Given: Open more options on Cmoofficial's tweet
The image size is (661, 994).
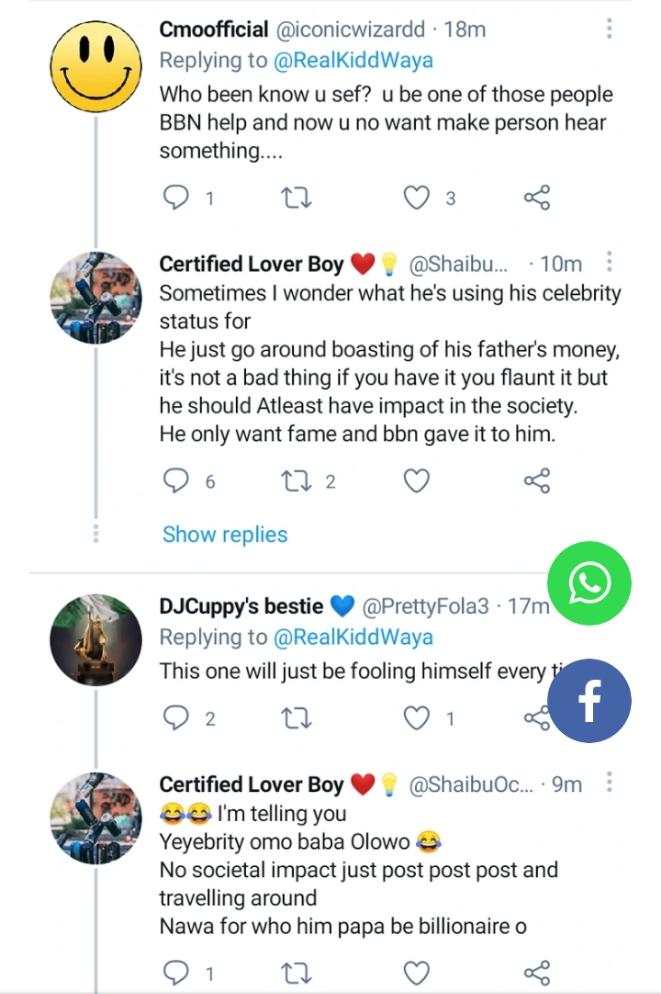Looking at the screenshot, I should pyautogui.click(x=609, y=29).
